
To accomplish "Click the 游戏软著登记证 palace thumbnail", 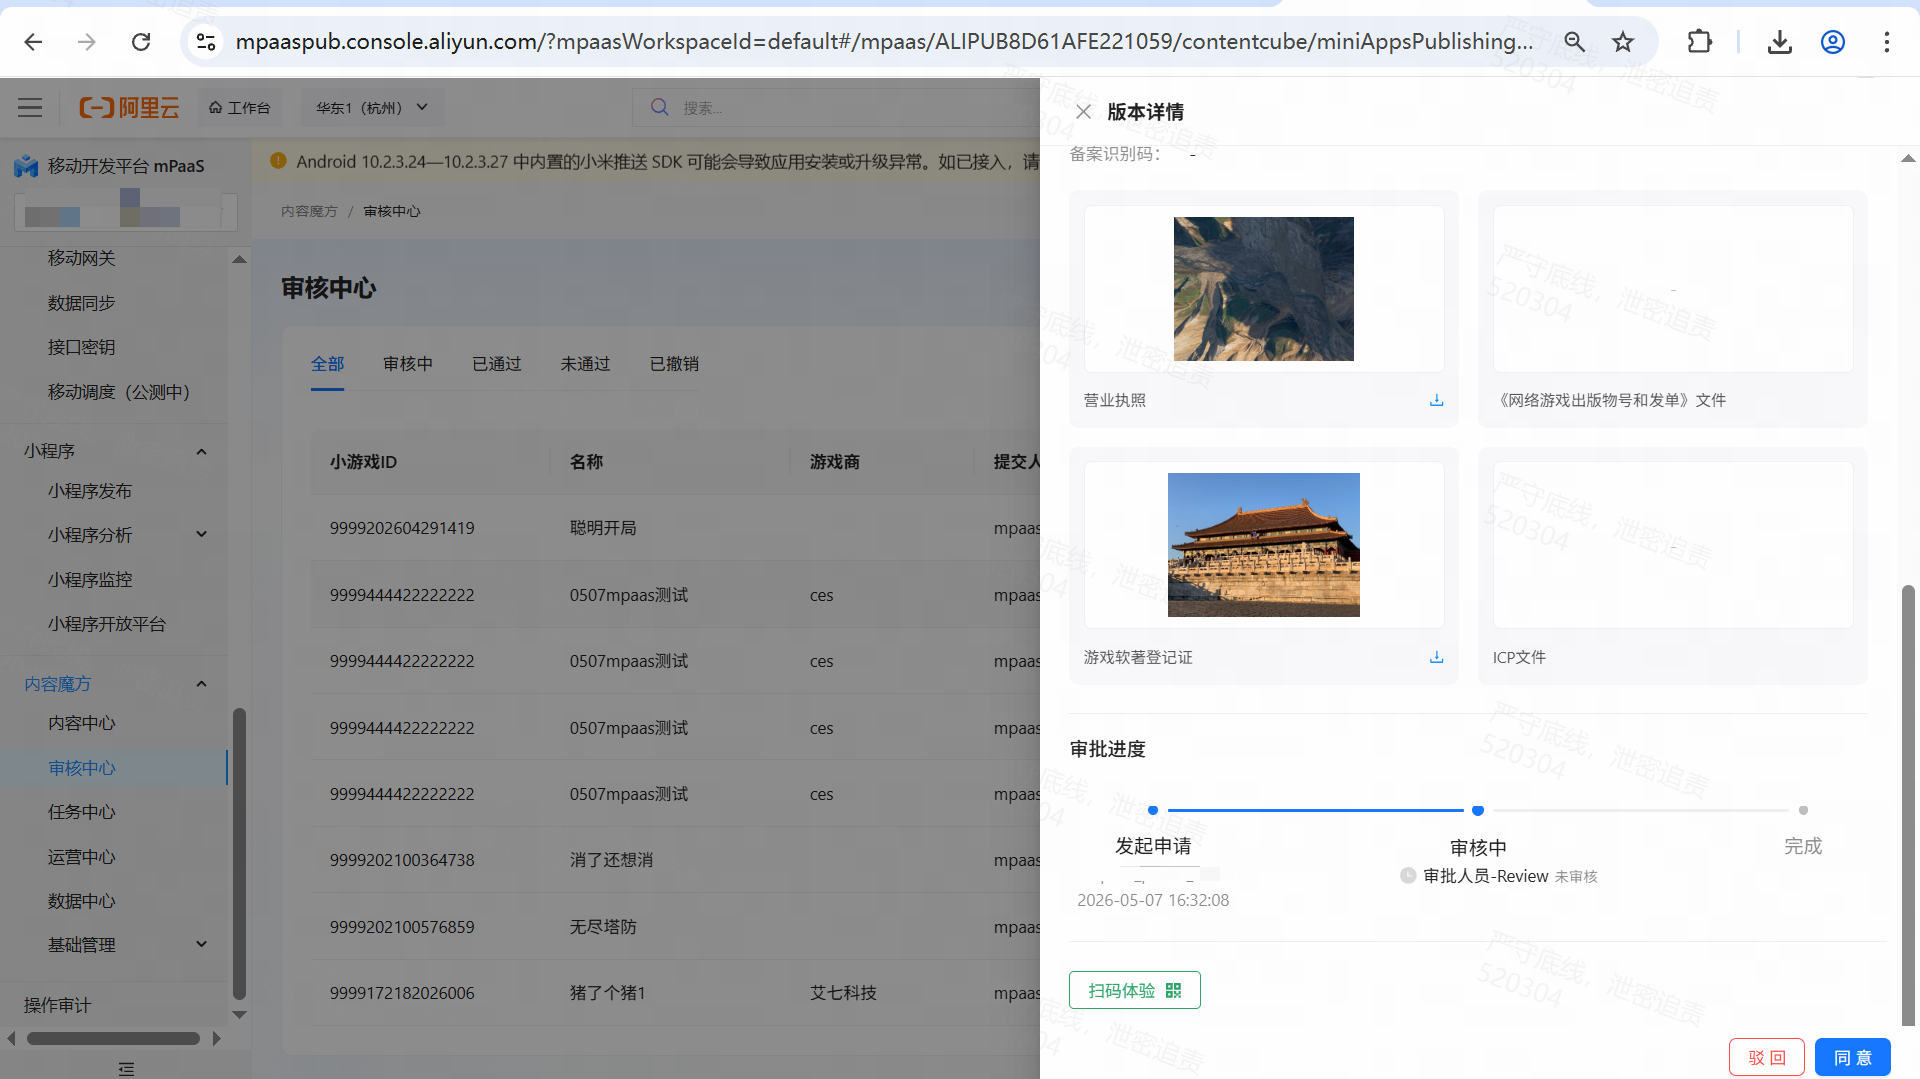I will (x=1264, y=545).
